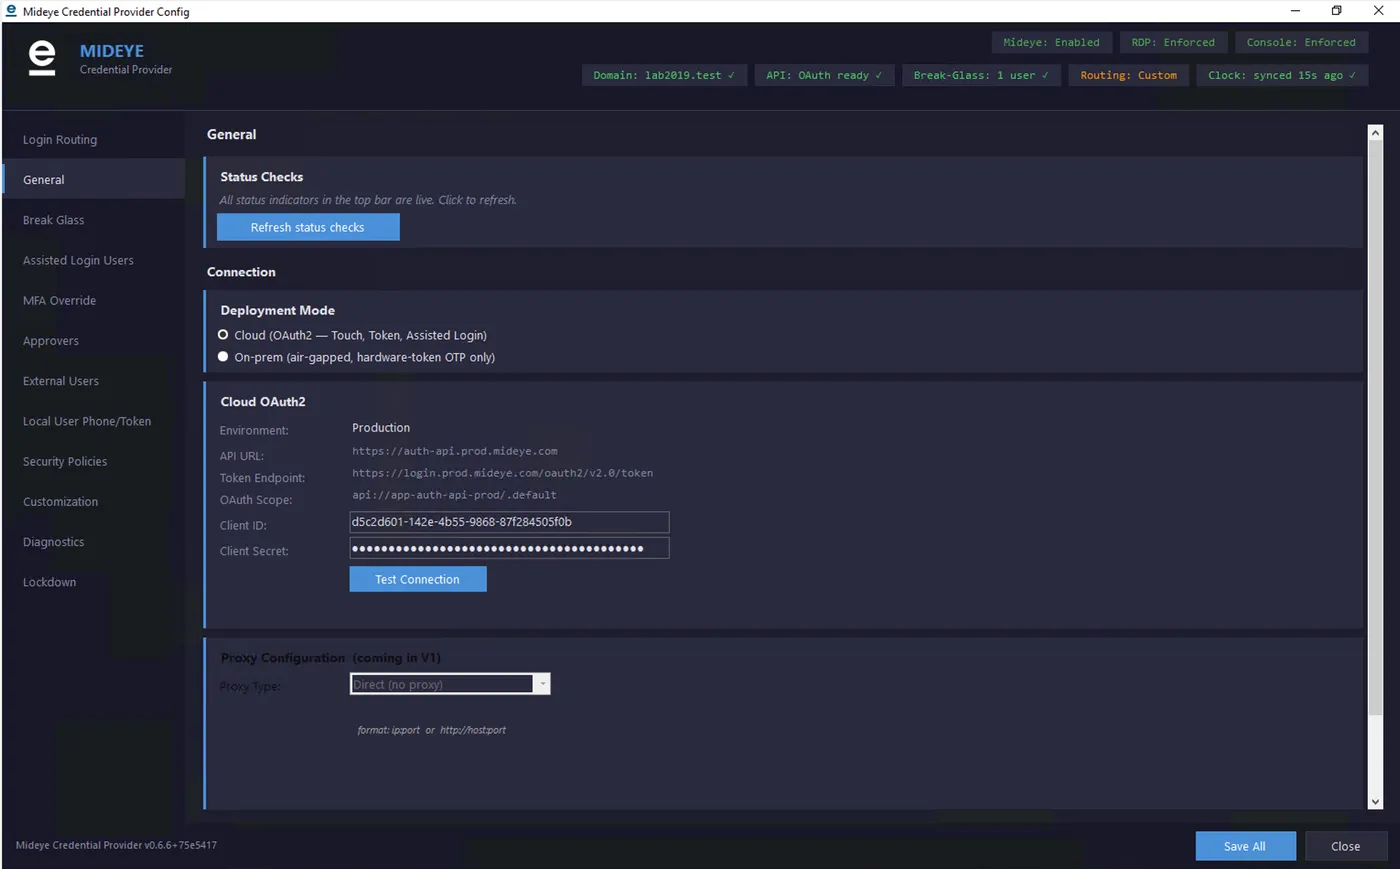Viewport: 1400px width, 869px height.
Task: Click the Production environment value
Action: coord(381,428)
